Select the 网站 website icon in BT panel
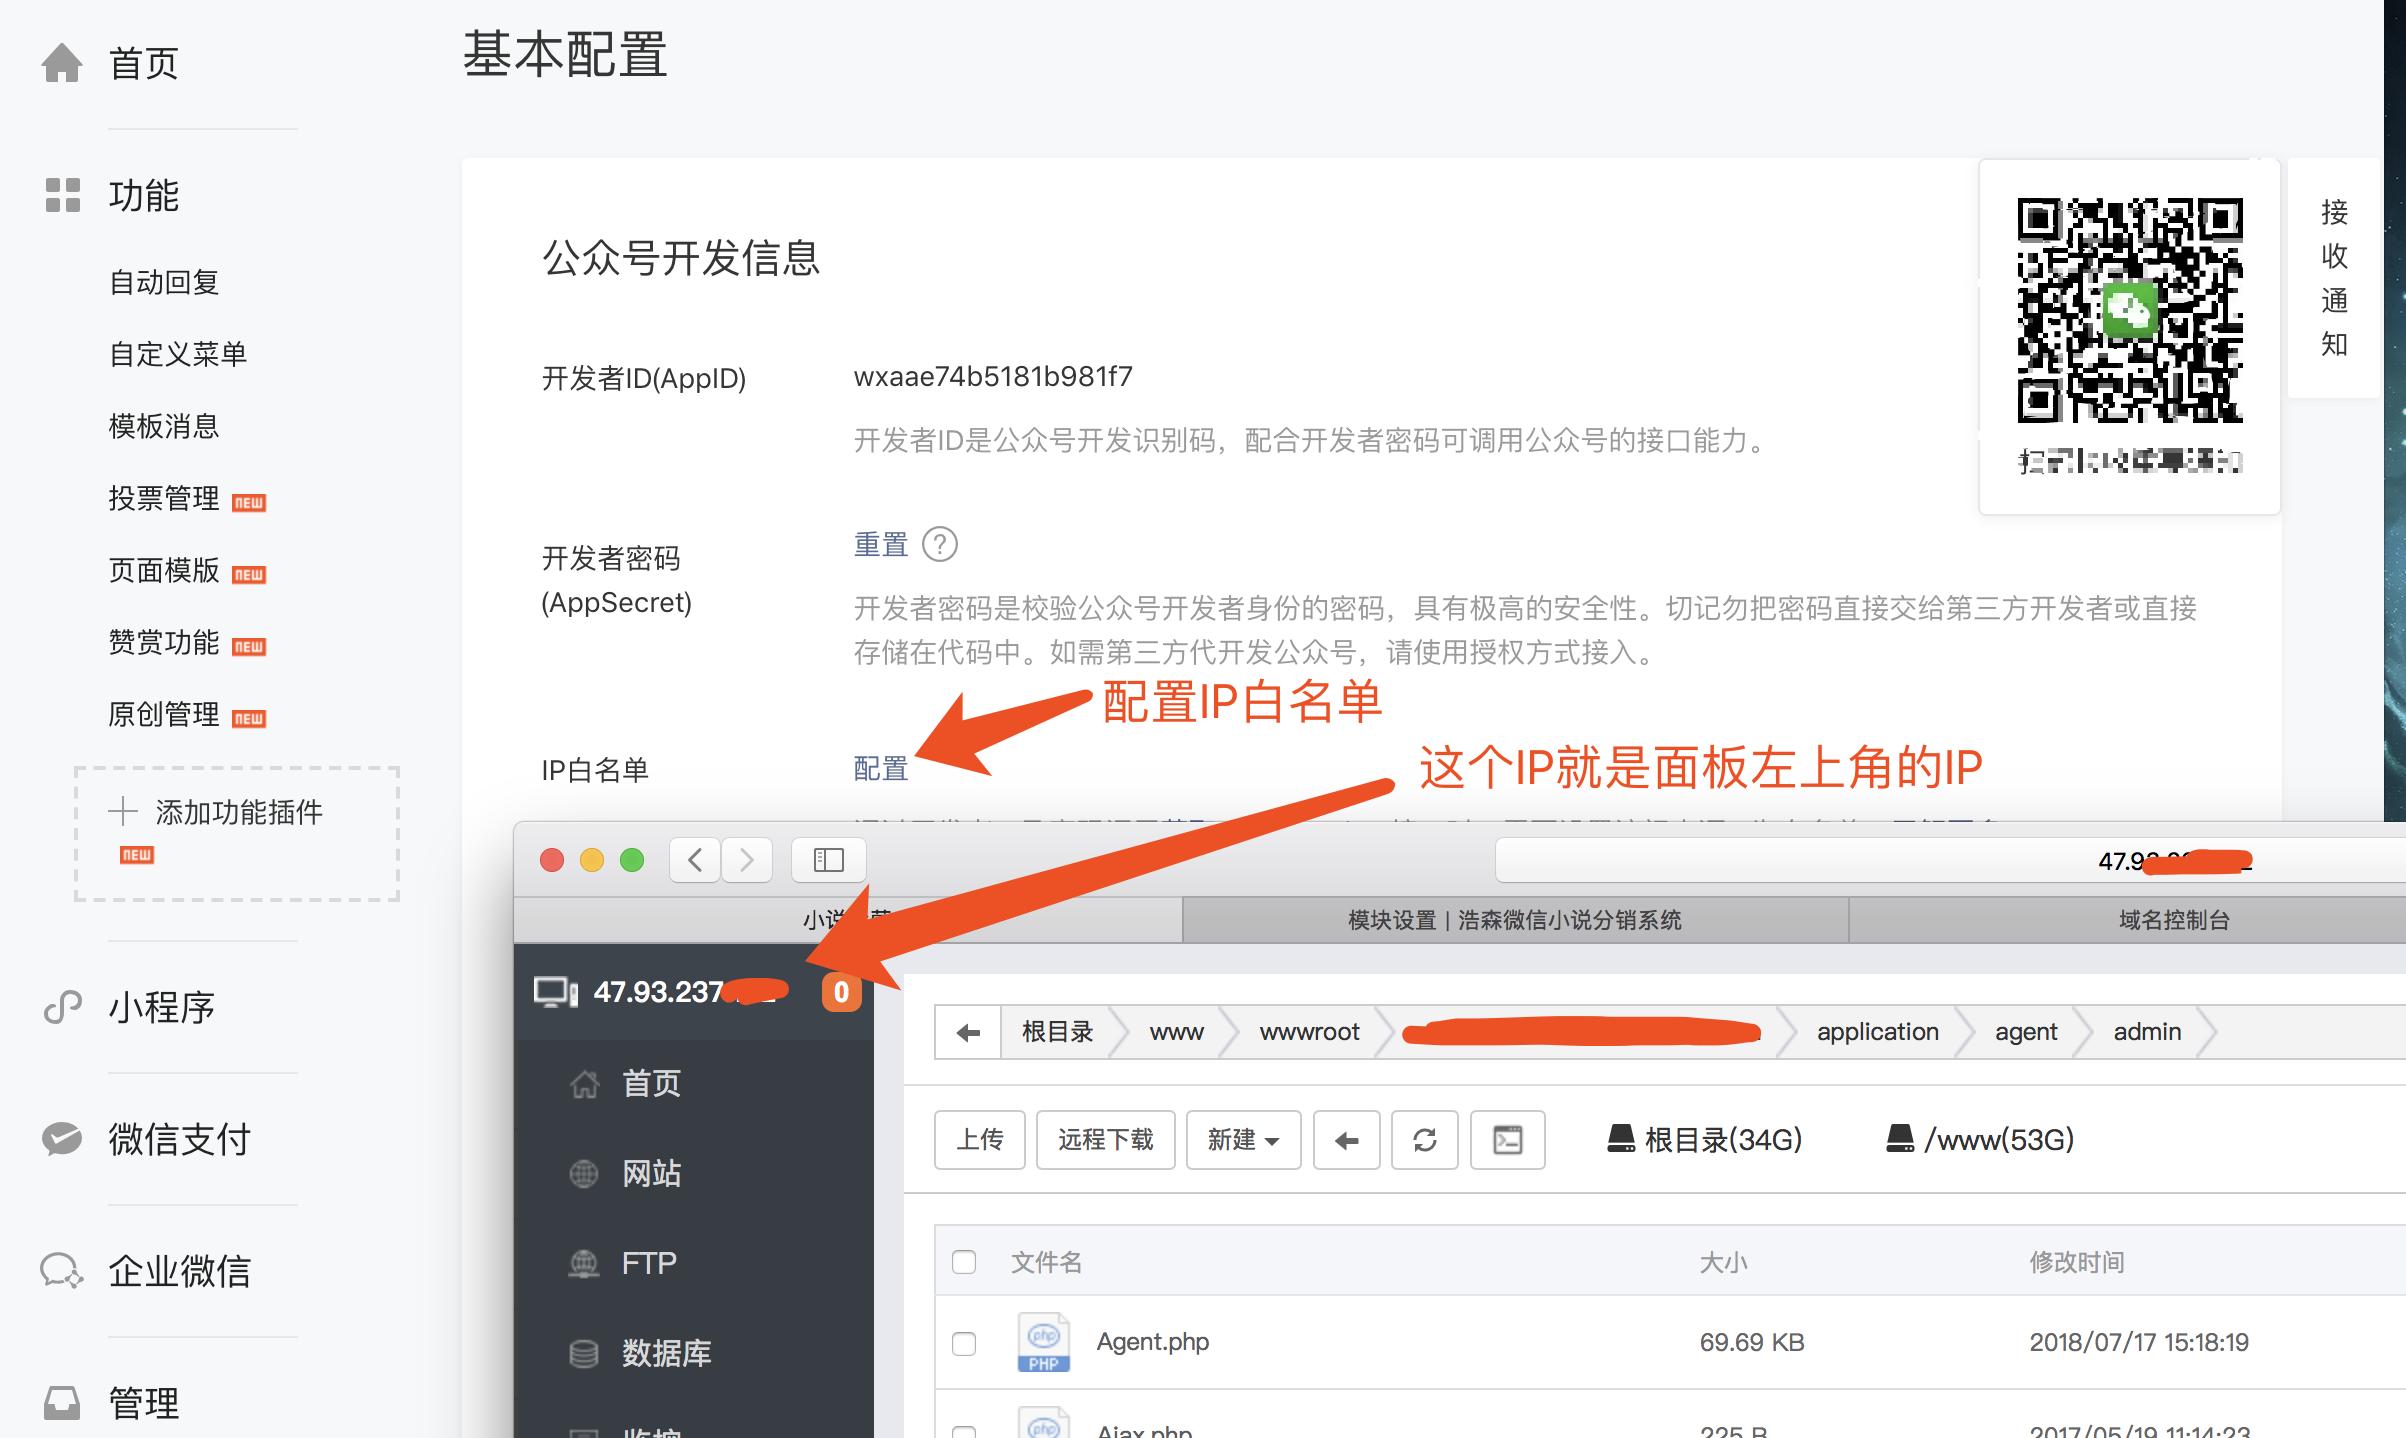The image size is (2406, 1438). (x=584, y=1173)
